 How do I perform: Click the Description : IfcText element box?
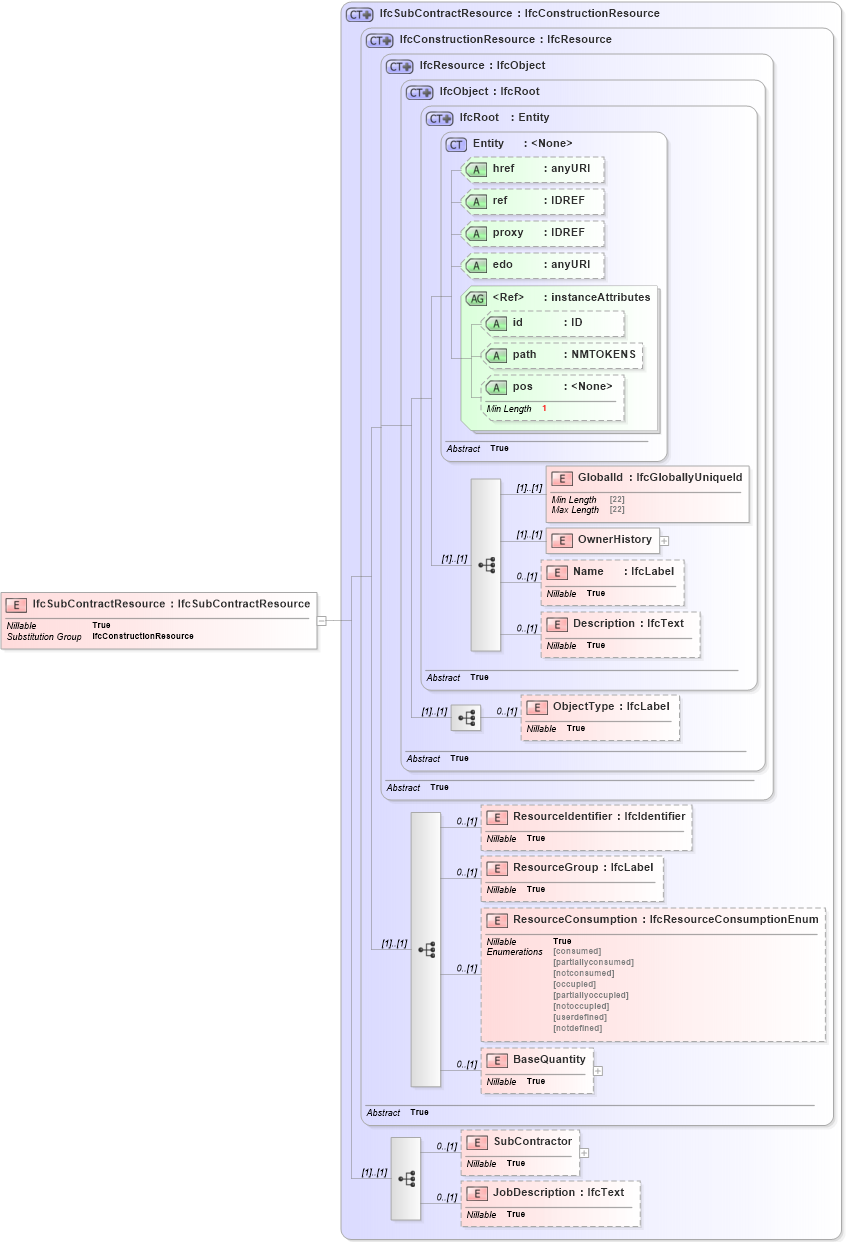coord(620,633)
